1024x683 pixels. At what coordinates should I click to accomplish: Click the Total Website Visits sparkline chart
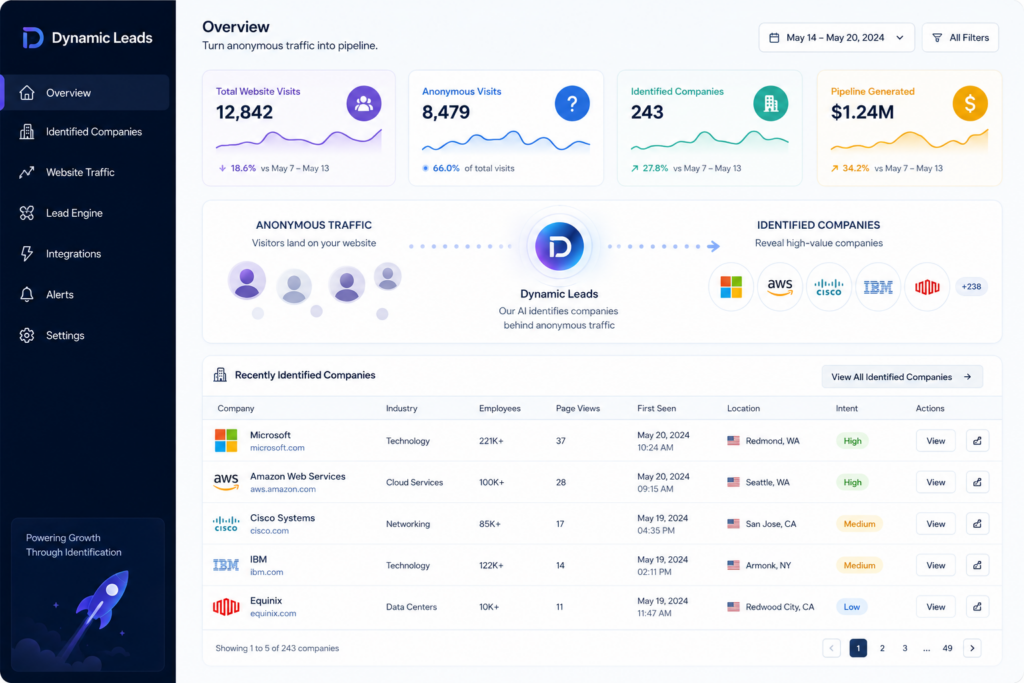(x=298, y=140)
